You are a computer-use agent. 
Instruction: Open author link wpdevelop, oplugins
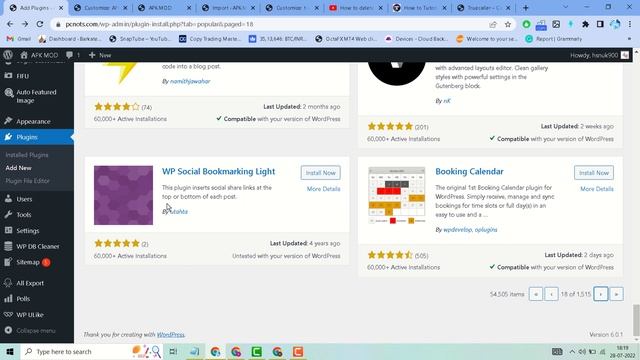tap(470, 230)
